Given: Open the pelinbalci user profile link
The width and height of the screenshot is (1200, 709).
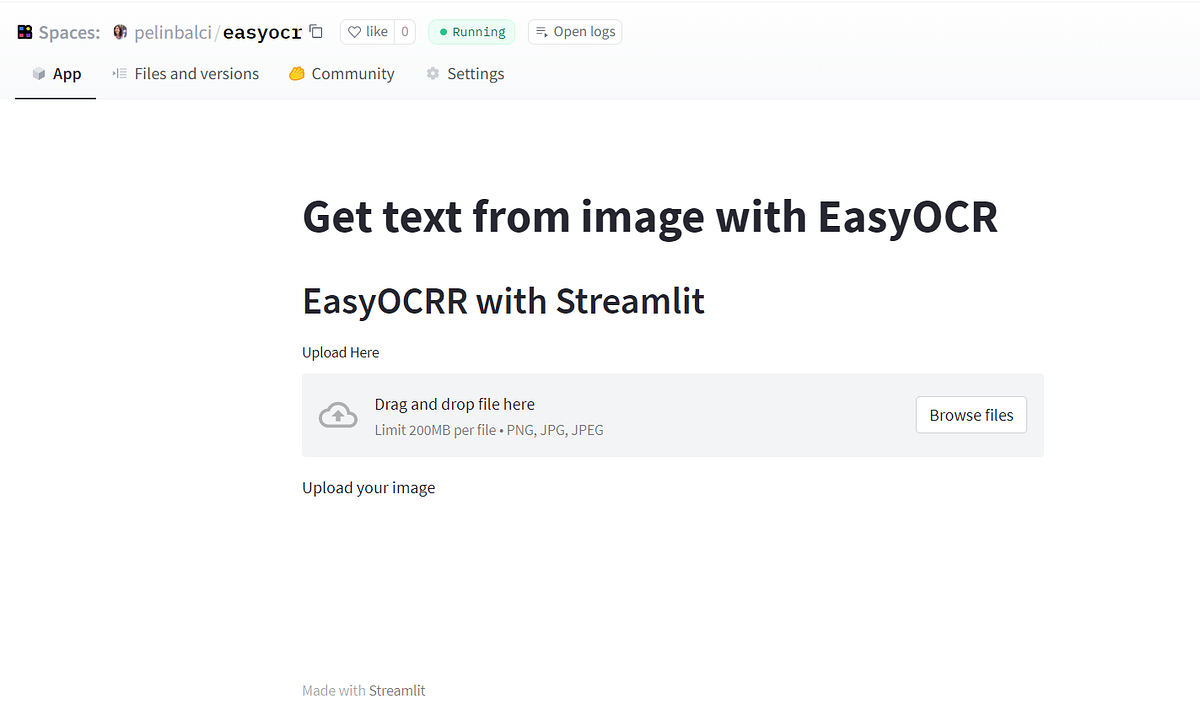Looking at the screenshot, I should click(x=173, y=31).
